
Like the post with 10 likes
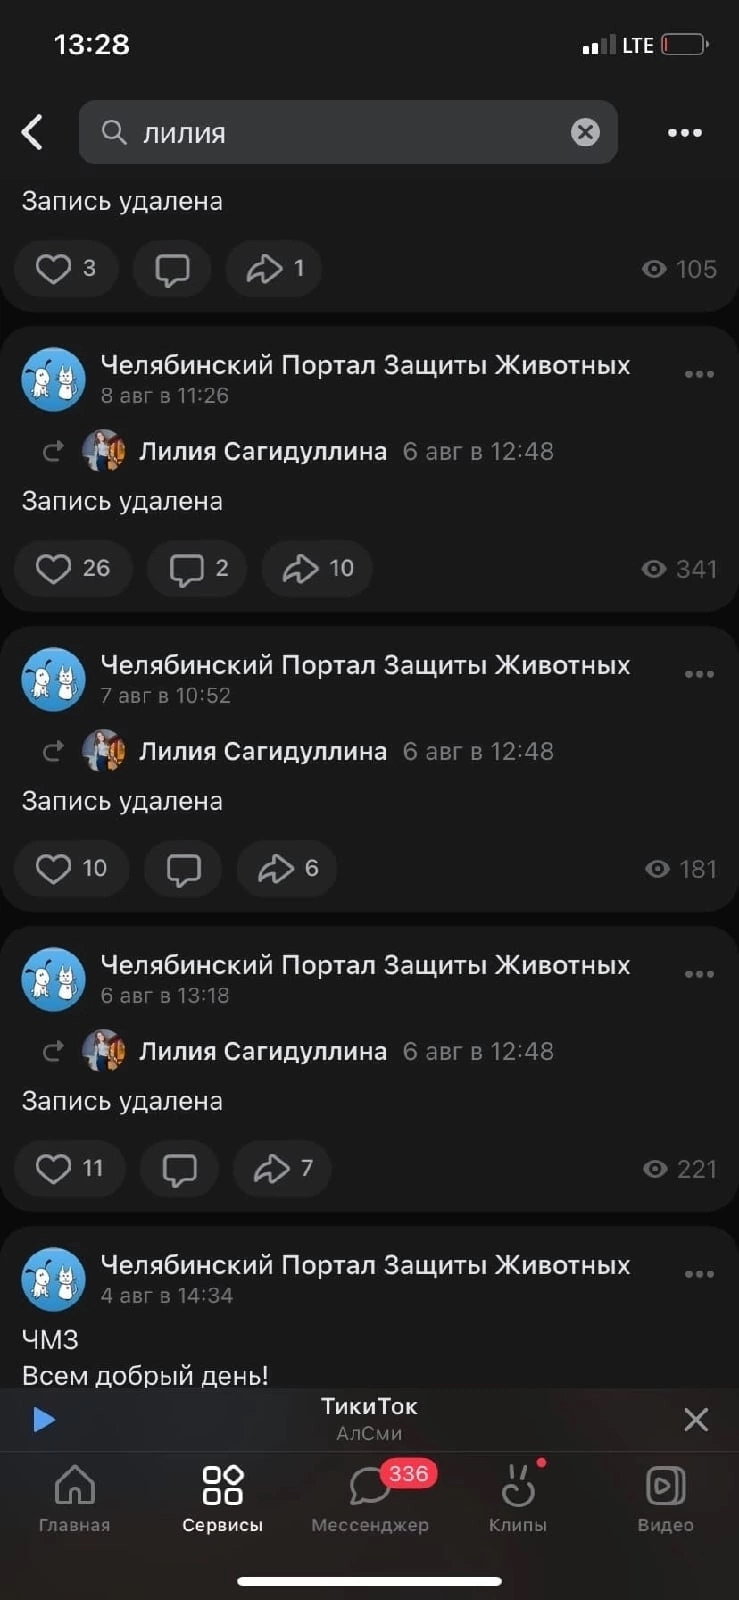pos(71,868)
